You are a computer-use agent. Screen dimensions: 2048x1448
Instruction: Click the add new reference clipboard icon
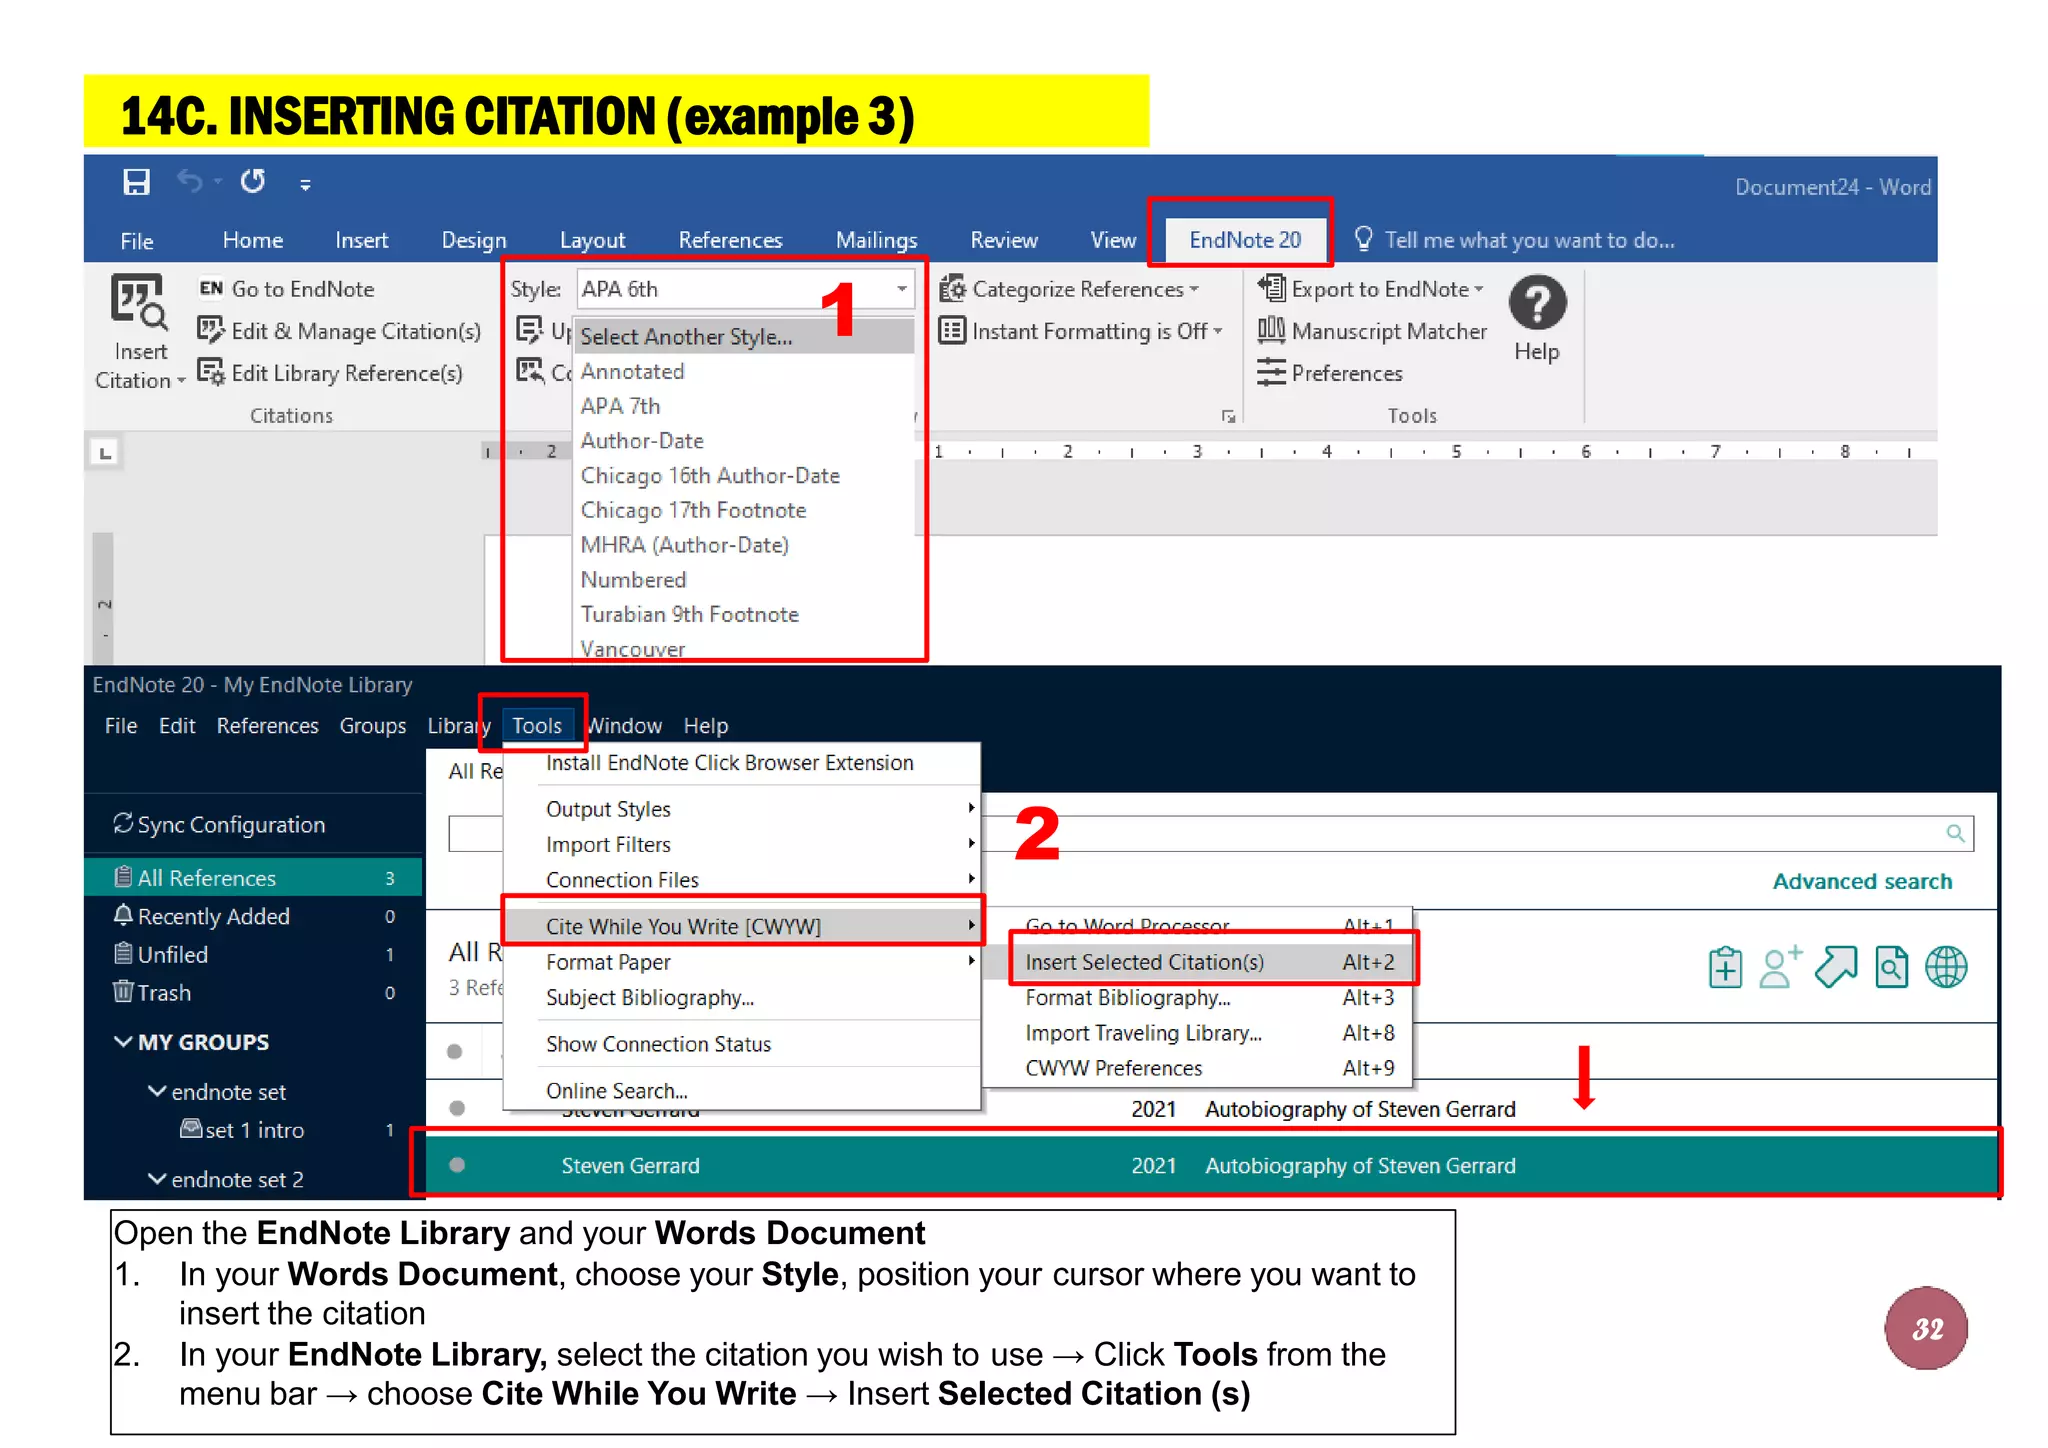click(1725, 967)
